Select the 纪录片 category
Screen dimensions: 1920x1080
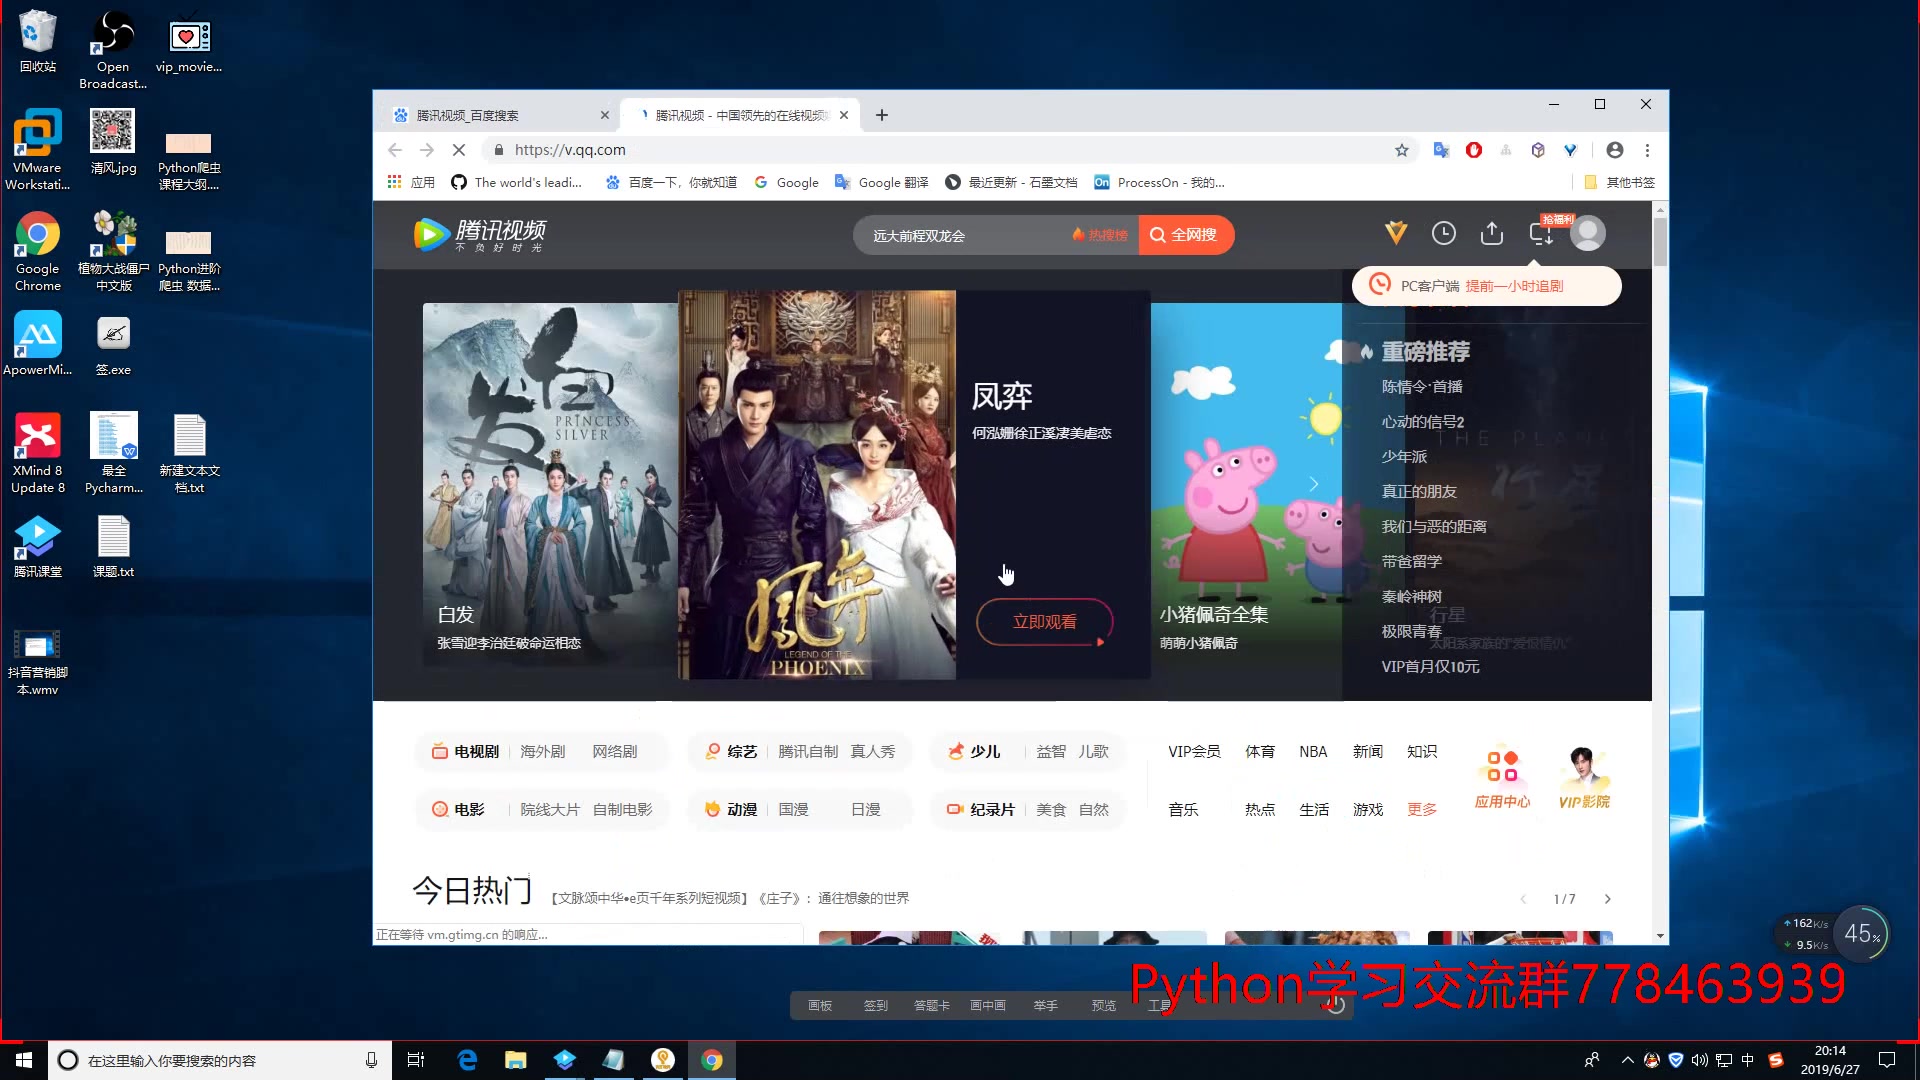(x=981, y=810)
